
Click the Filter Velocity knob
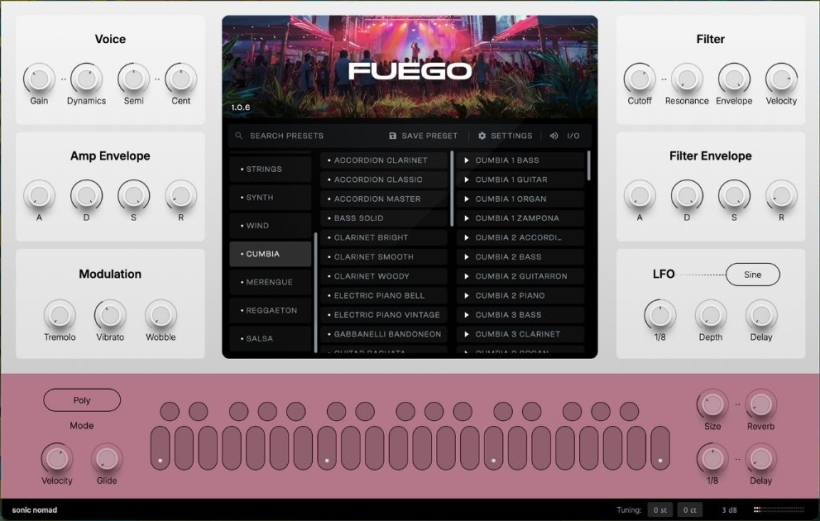[x=781, y=78]
